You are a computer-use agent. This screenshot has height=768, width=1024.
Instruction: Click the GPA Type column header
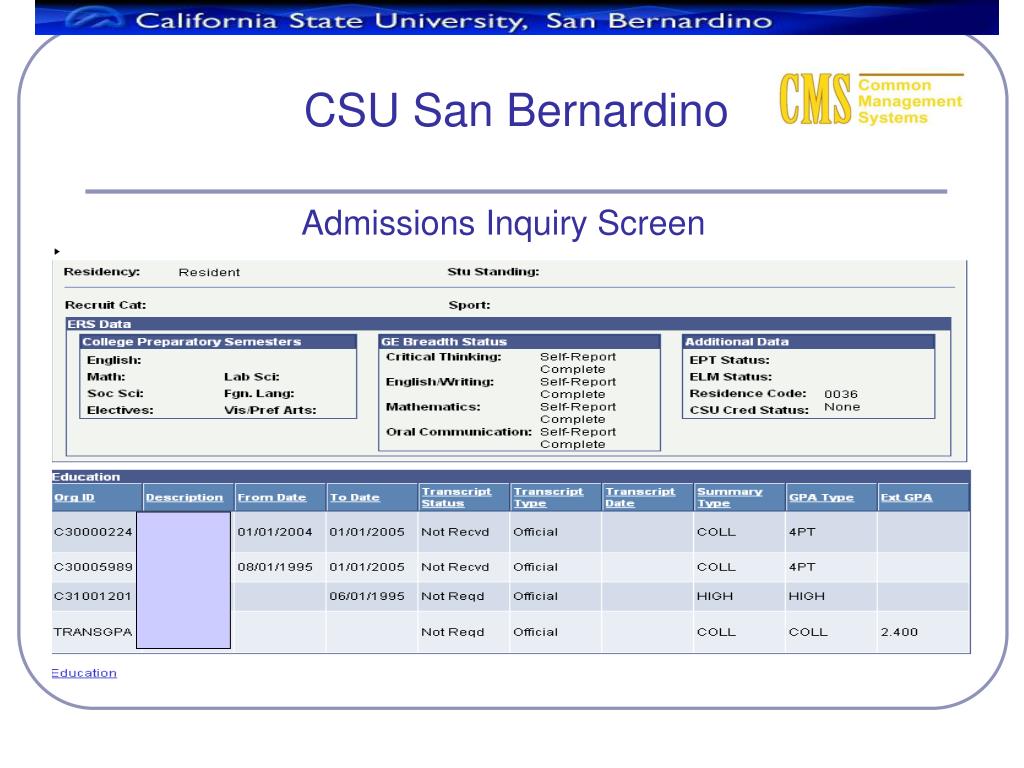pos(821,498)
